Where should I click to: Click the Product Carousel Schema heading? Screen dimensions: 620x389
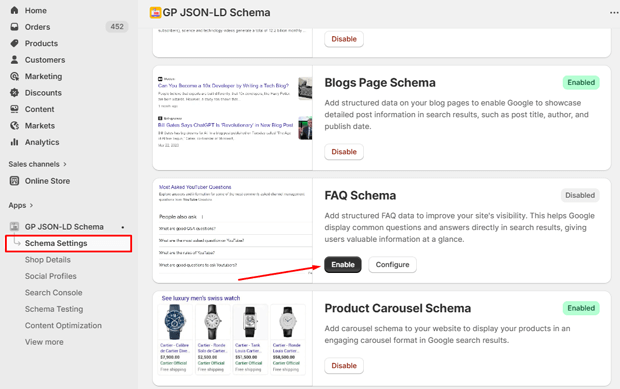pyautogui.click(x=398, y=308)
